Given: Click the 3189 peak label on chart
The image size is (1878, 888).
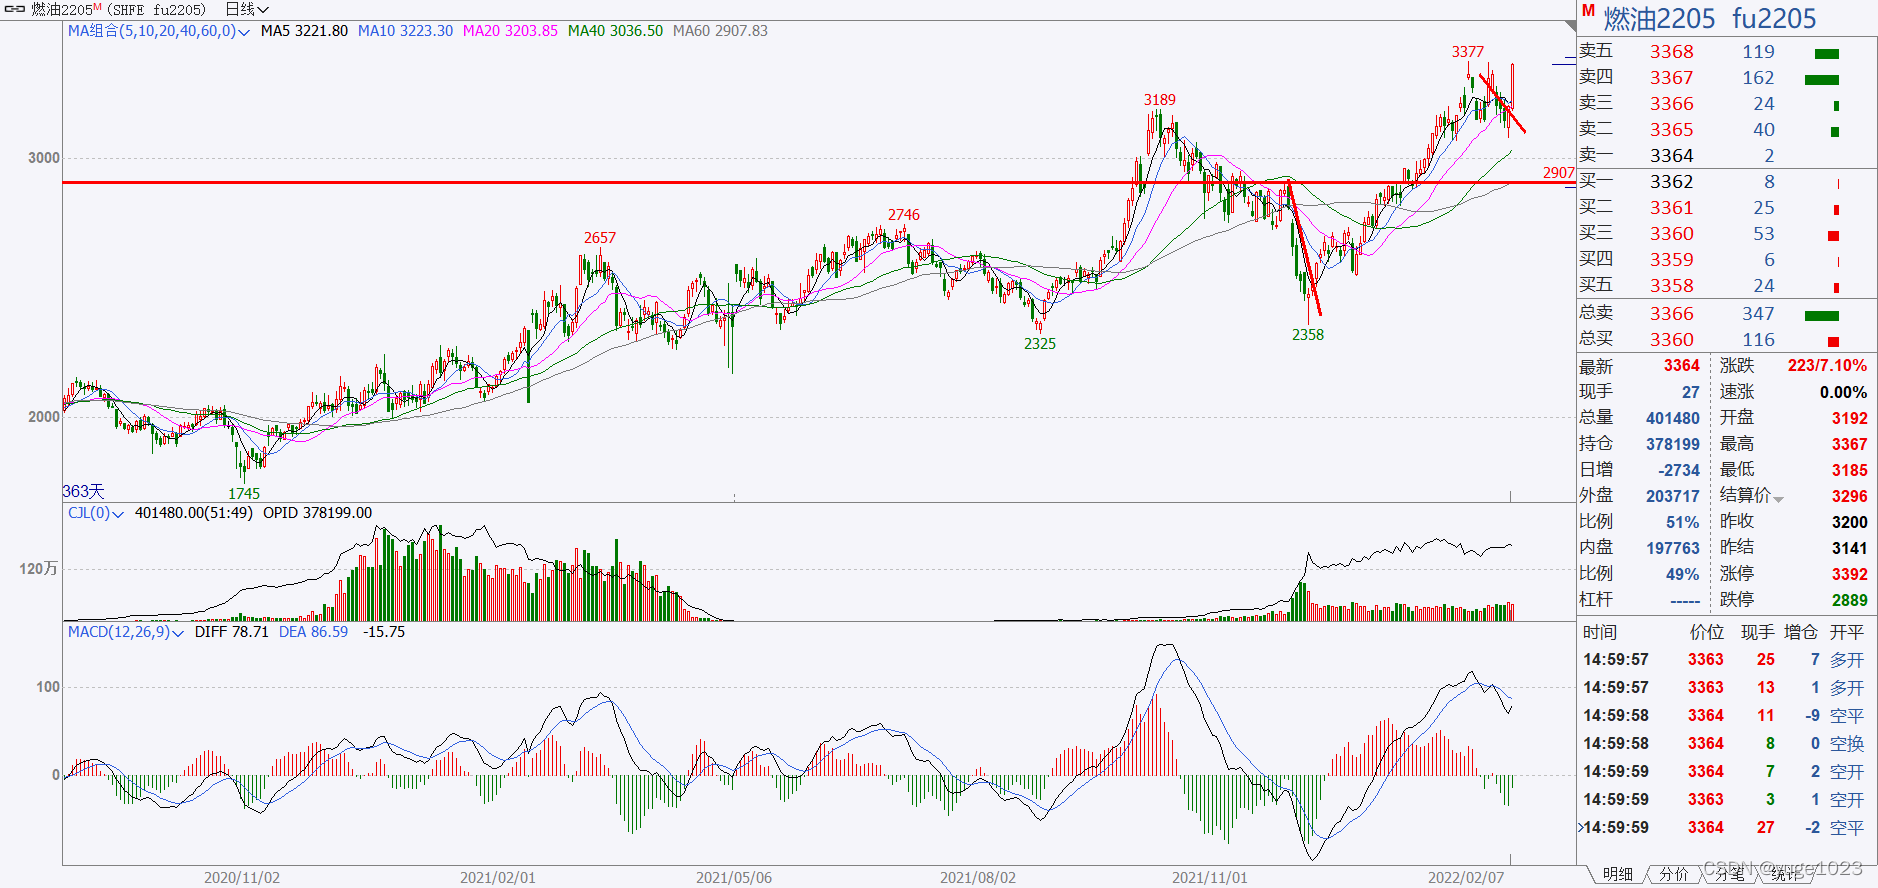Looking at the screenshot, I should [1160, 100].
